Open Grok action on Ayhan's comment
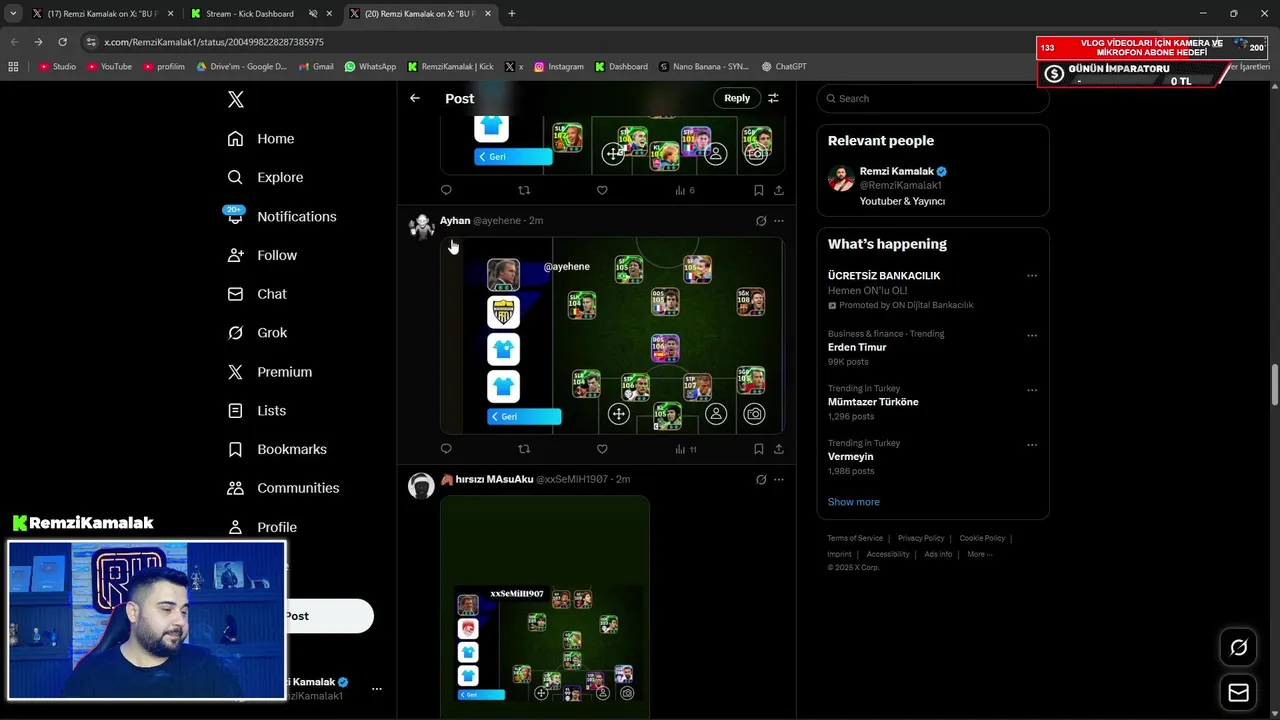The image size is (1280, 720). pyautogui.click(x=761, y=221)
